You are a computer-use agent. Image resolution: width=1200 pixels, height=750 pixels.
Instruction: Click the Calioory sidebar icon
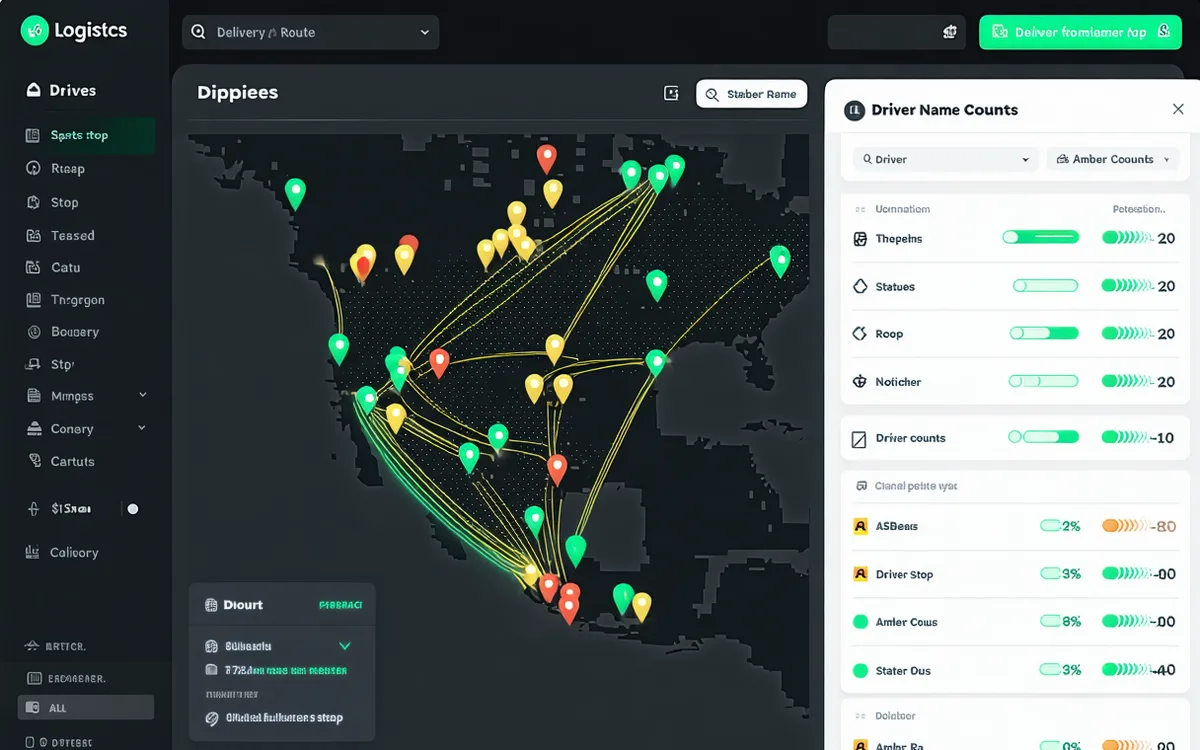coord(33,552)
